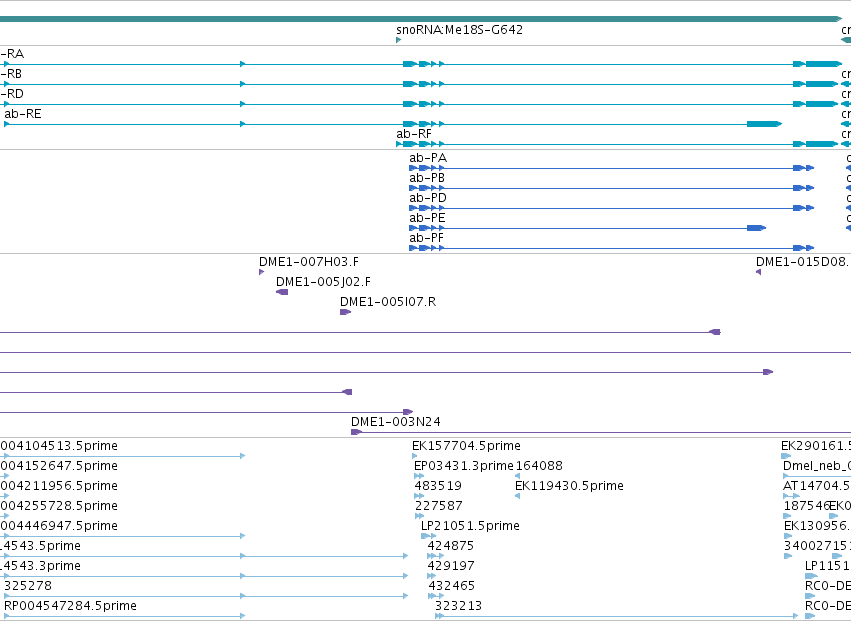
Task: Click the 004211956.5prime EST label
Action: [x=59, y=486]
